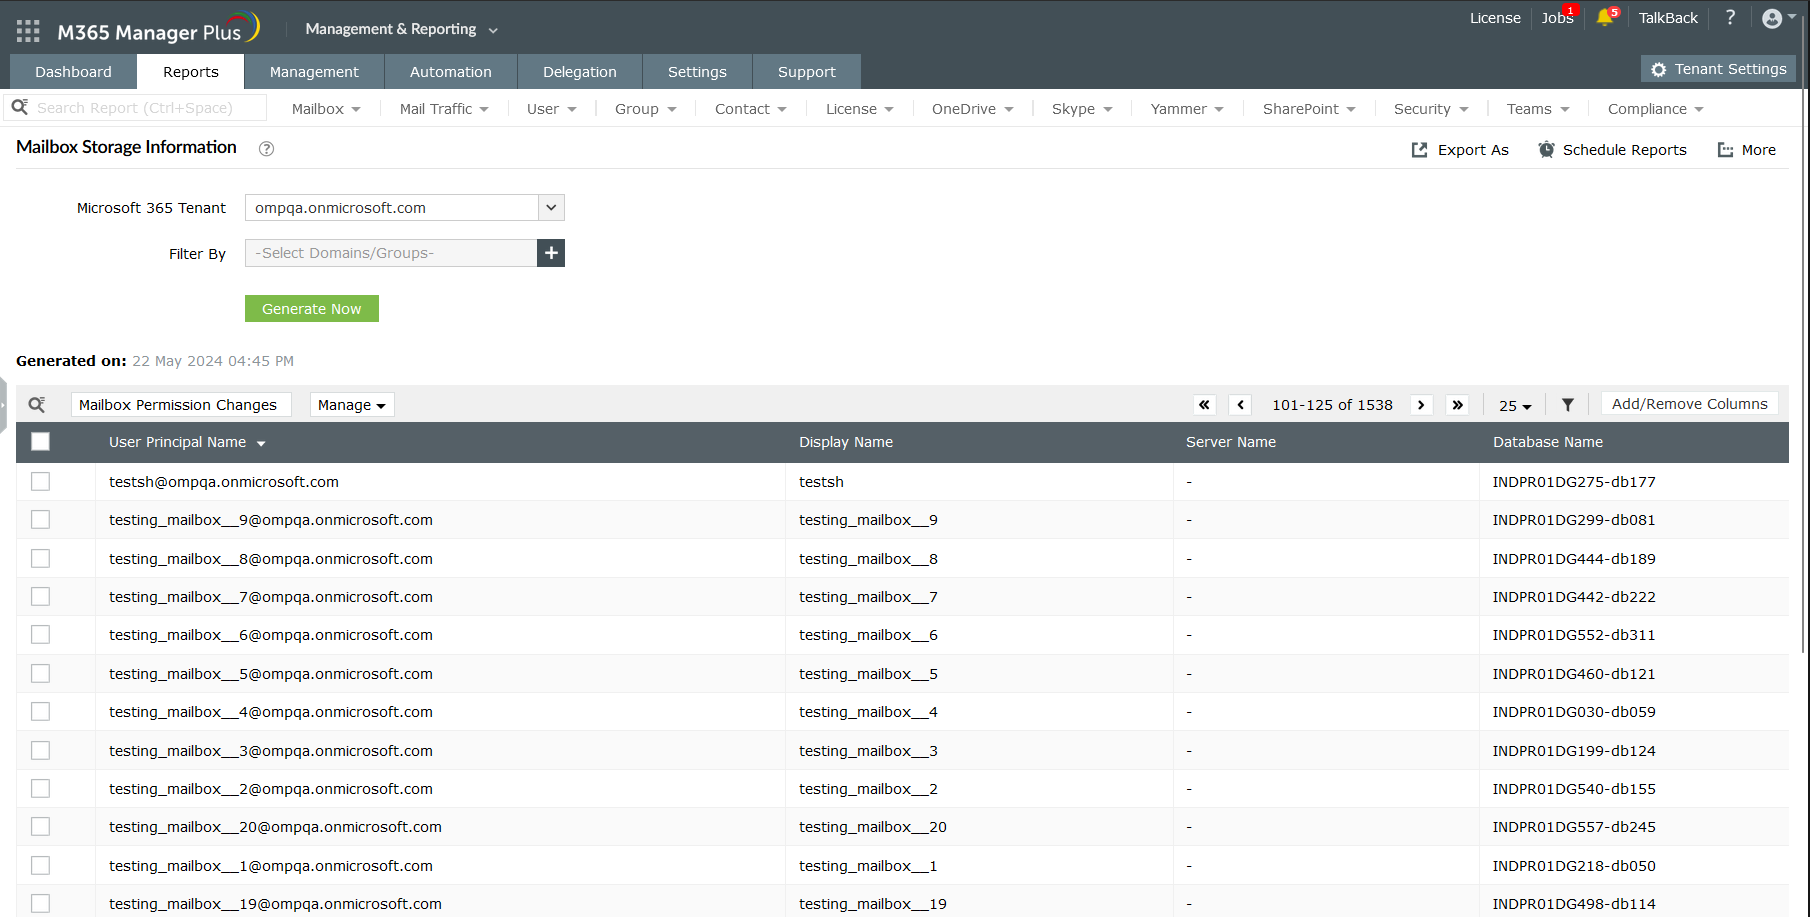Select the testing_mailbox__6 row checkbox
Screen dimensions: 1810x917
pyautogui.click(x=40, y=635)
